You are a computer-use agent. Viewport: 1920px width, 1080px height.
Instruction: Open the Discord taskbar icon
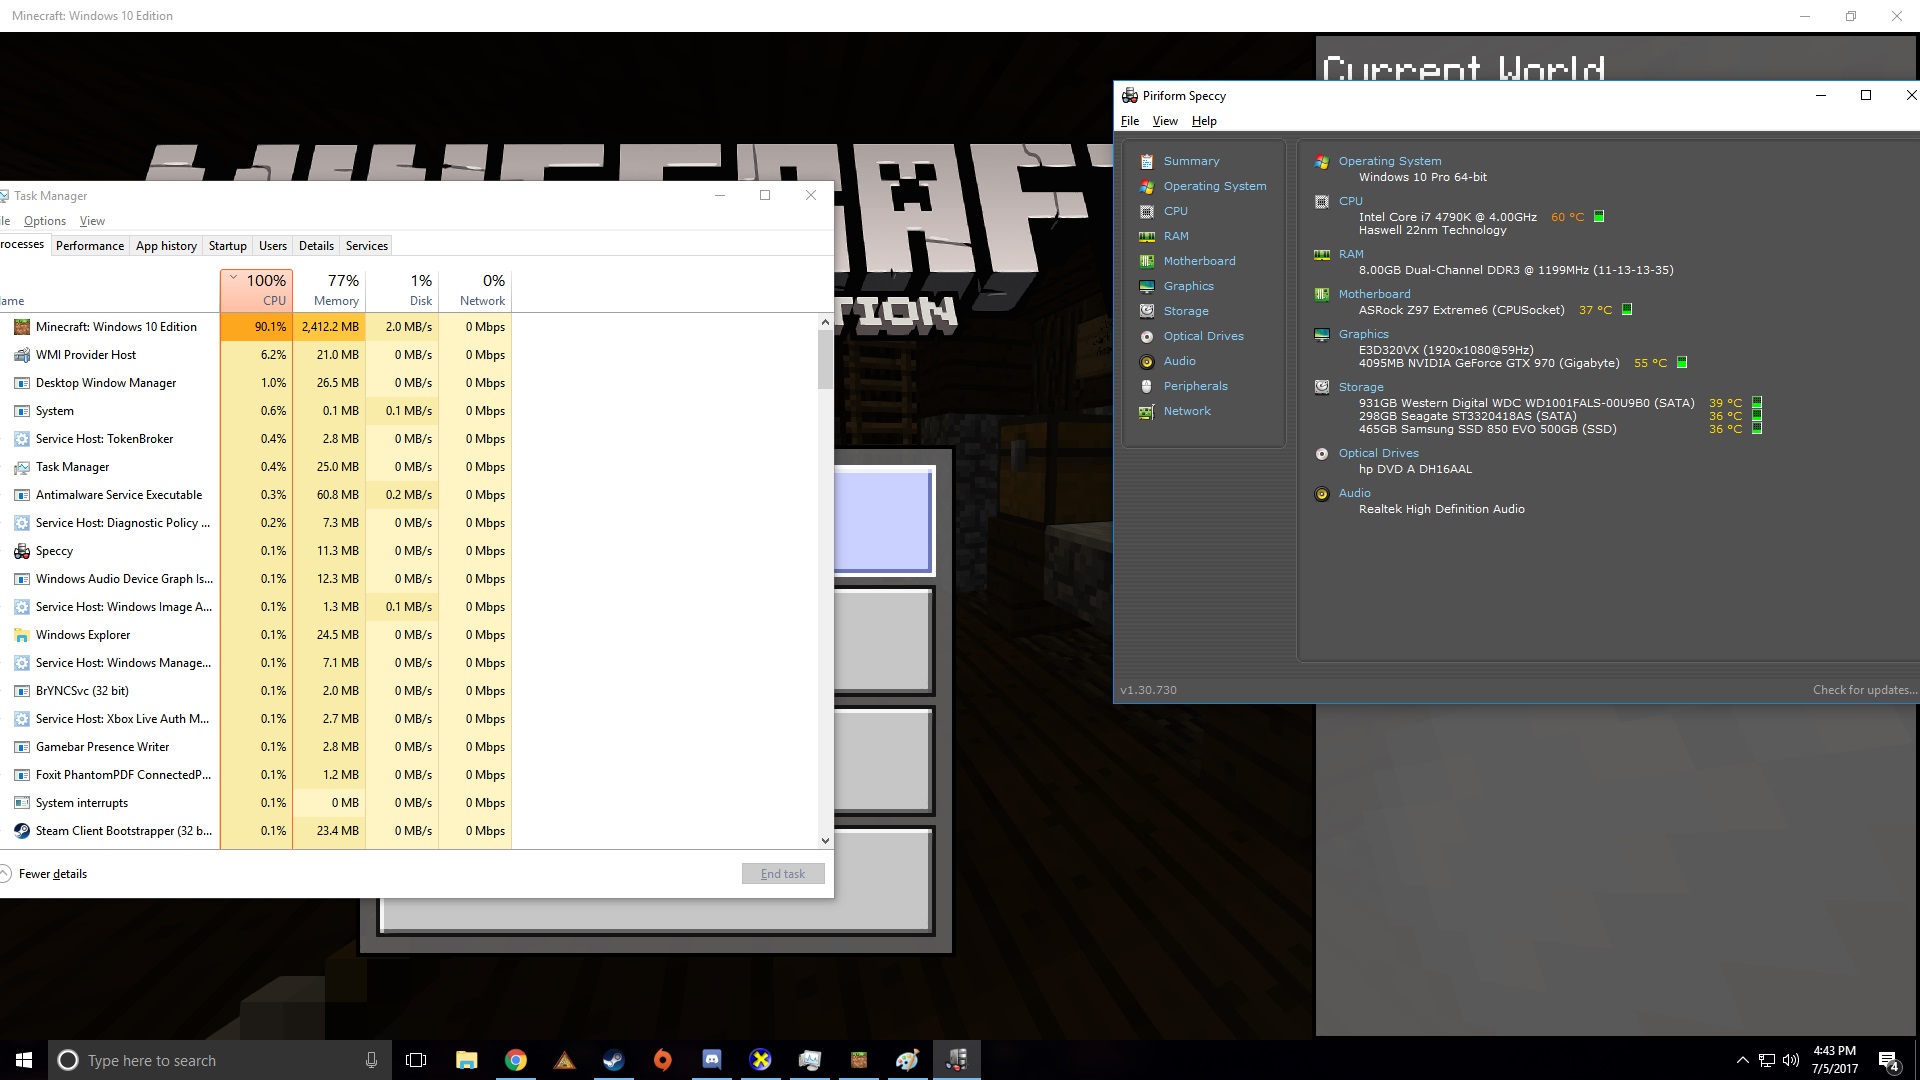[711, 1060]
